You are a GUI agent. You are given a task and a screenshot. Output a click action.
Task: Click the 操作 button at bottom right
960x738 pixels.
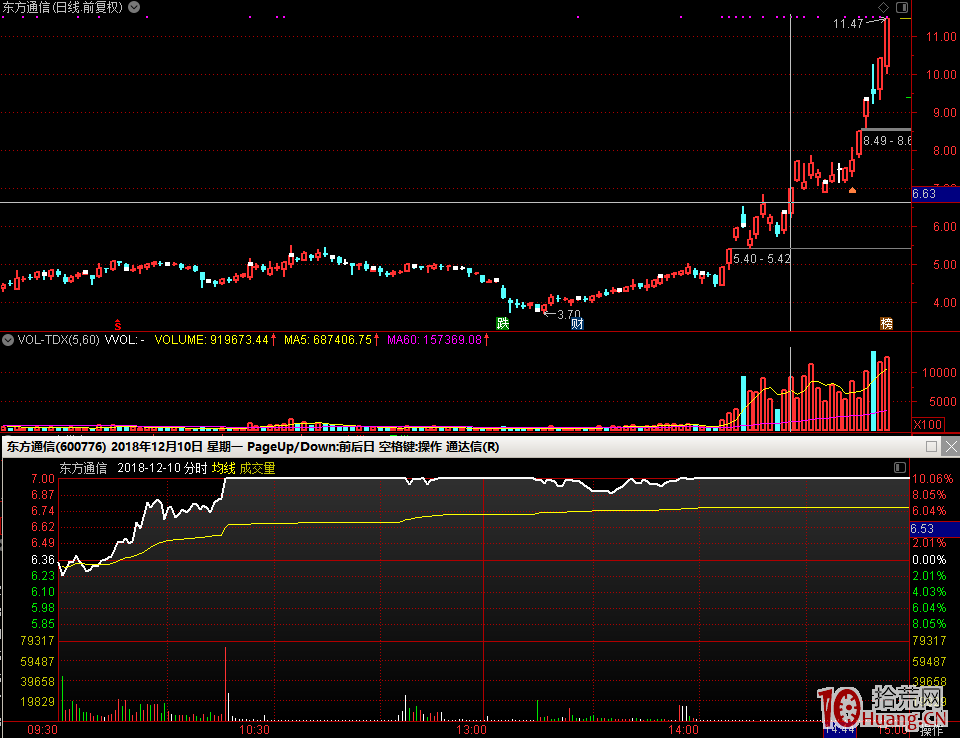[x=932, y=731]
